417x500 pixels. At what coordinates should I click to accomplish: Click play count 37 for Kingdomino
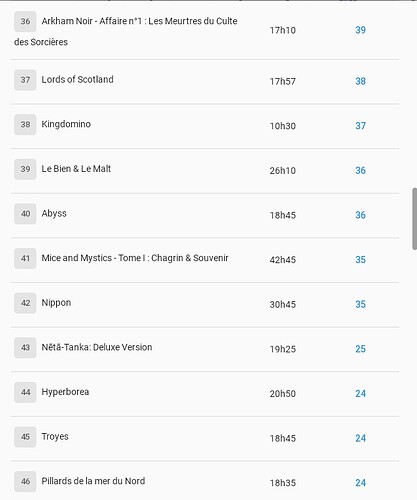tap(360, 126)
